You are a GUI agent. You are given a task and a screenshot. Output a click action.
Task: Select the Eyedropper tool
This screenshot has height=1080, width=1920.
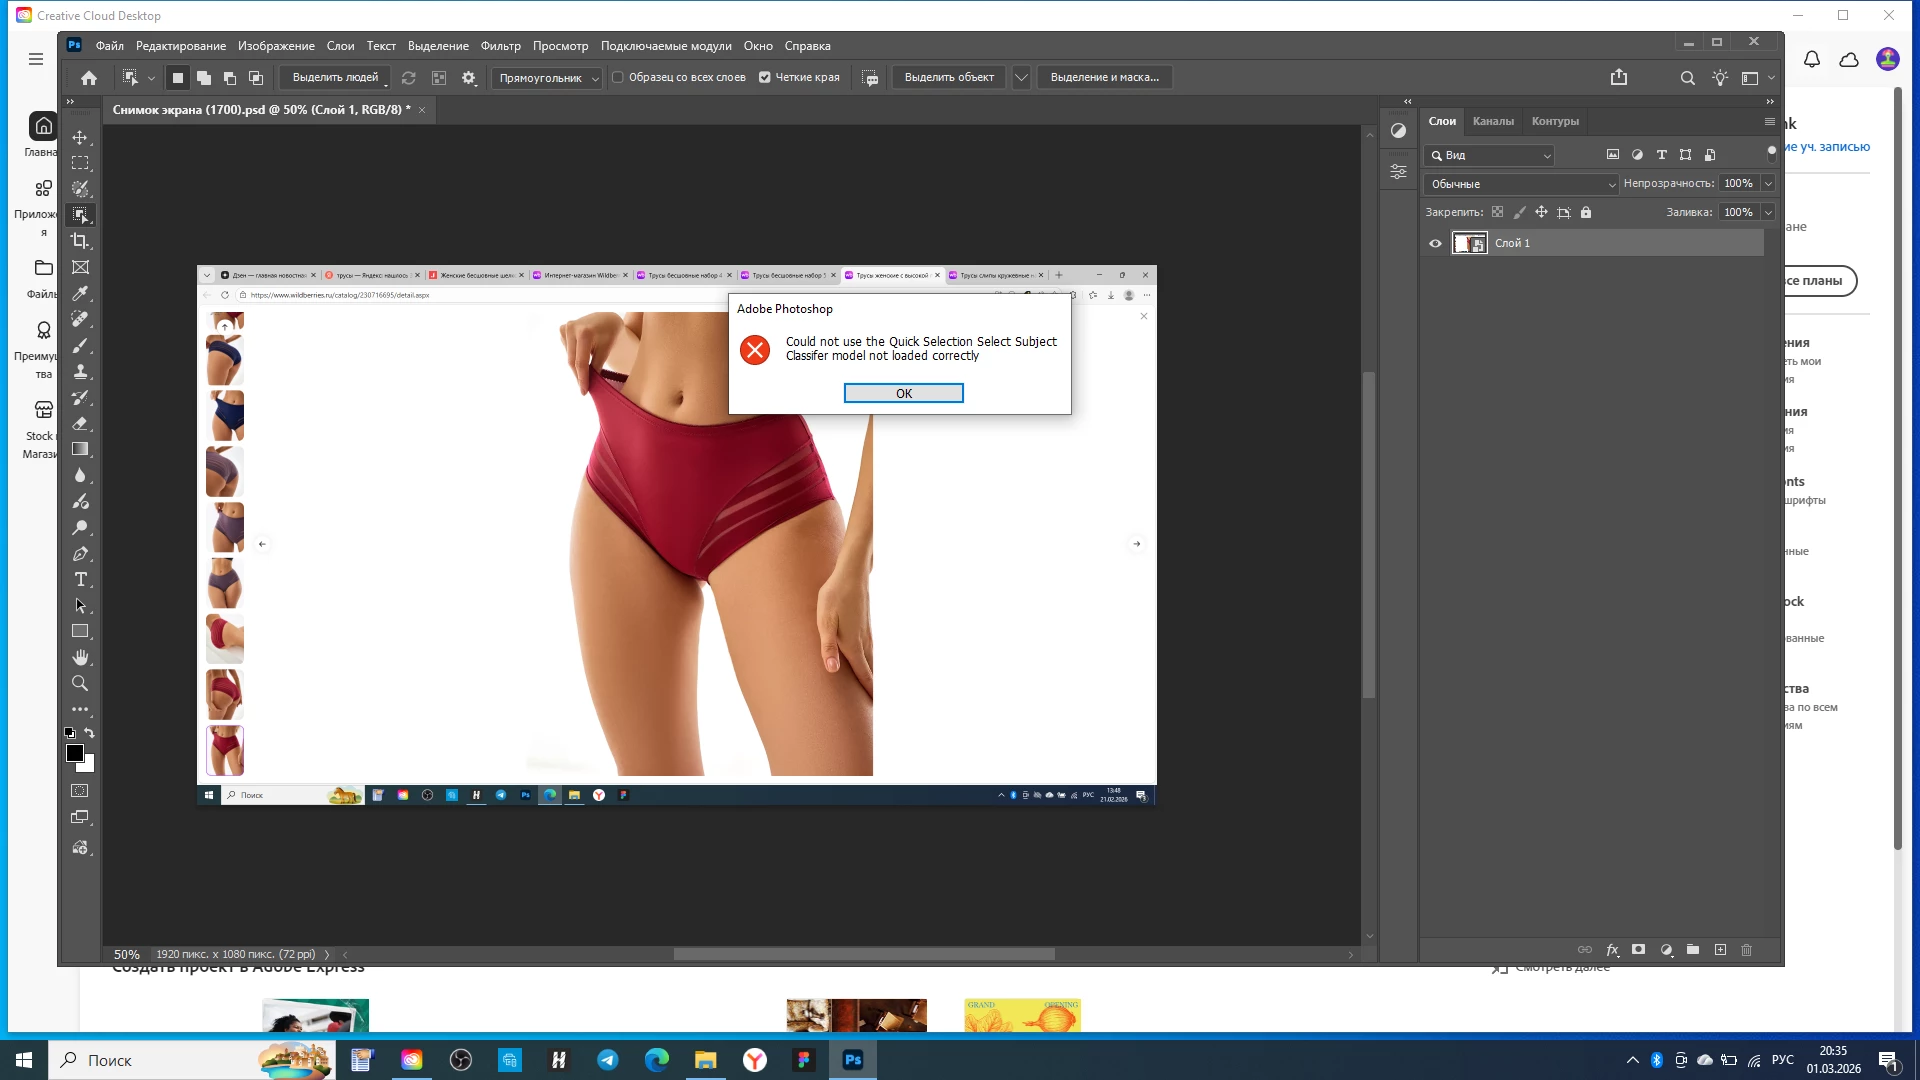(80, 293)
